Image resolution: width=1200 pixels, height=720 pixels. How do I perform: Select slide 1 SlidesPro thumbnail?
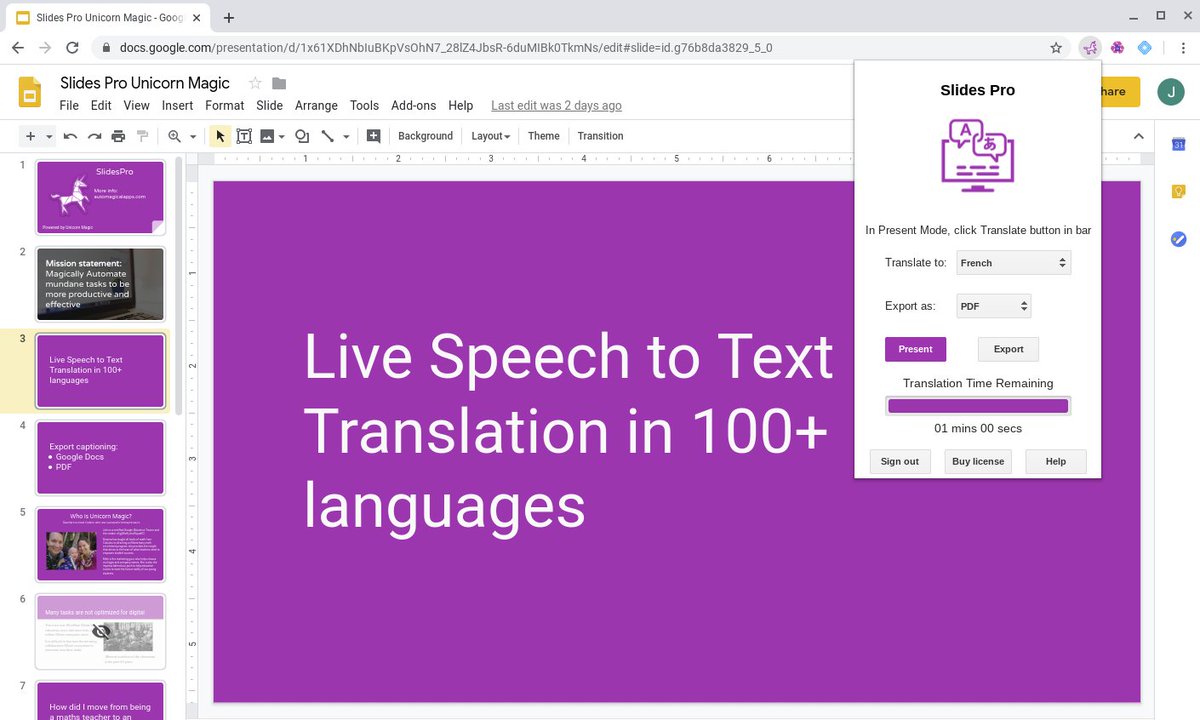[x=100, y=197]
